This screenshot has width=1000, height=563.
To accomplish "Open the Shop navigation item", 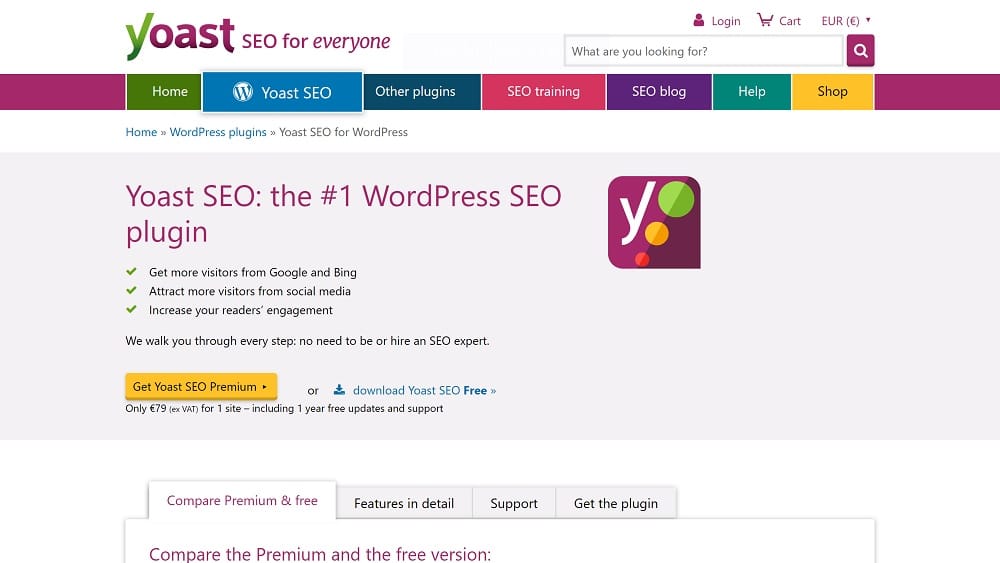I will [832, 92].
